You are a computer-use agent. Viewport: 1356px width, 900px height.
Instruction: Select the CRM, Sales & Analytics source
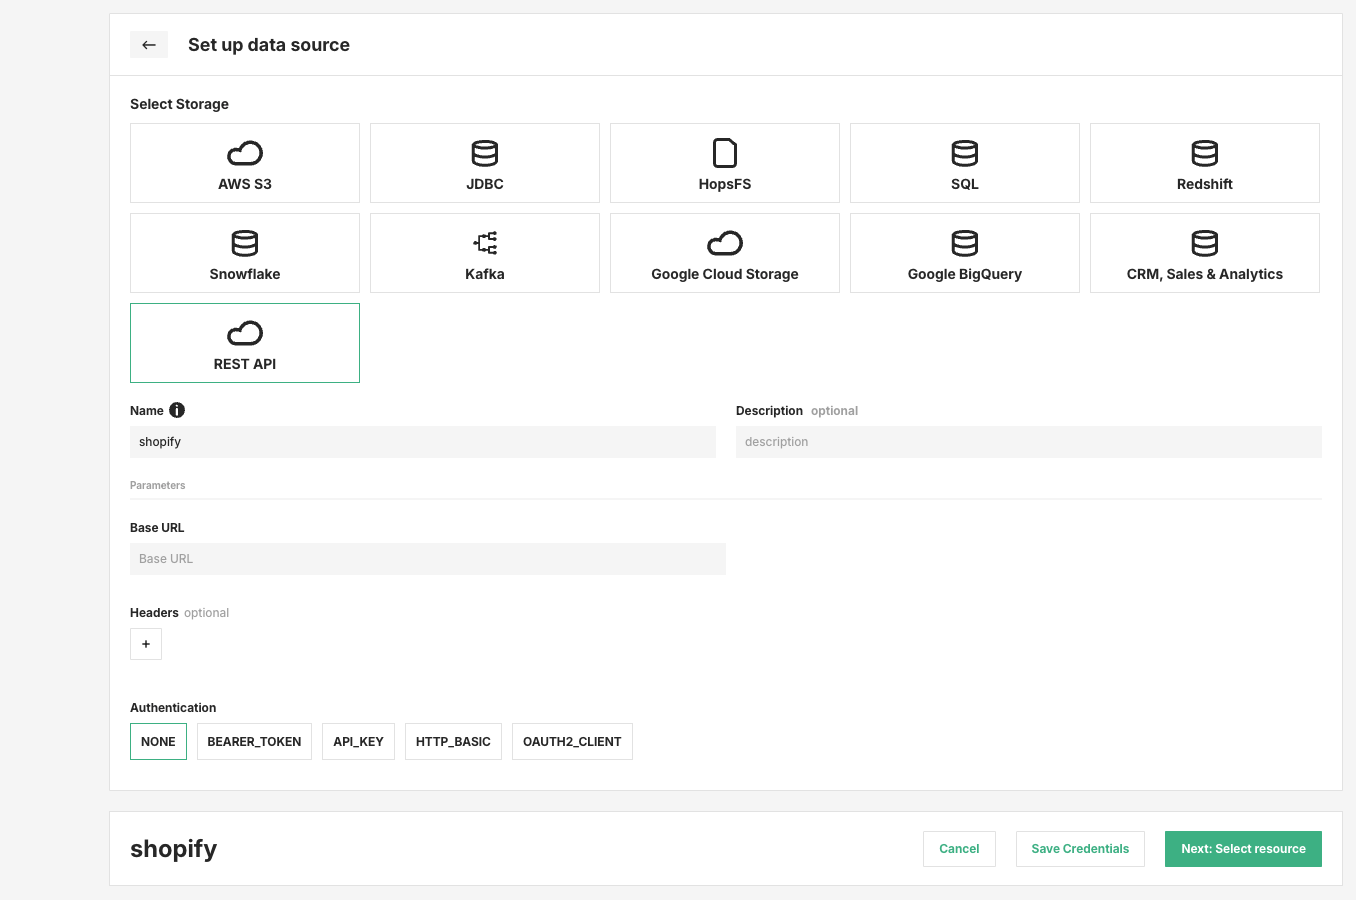coord(1204,252)
